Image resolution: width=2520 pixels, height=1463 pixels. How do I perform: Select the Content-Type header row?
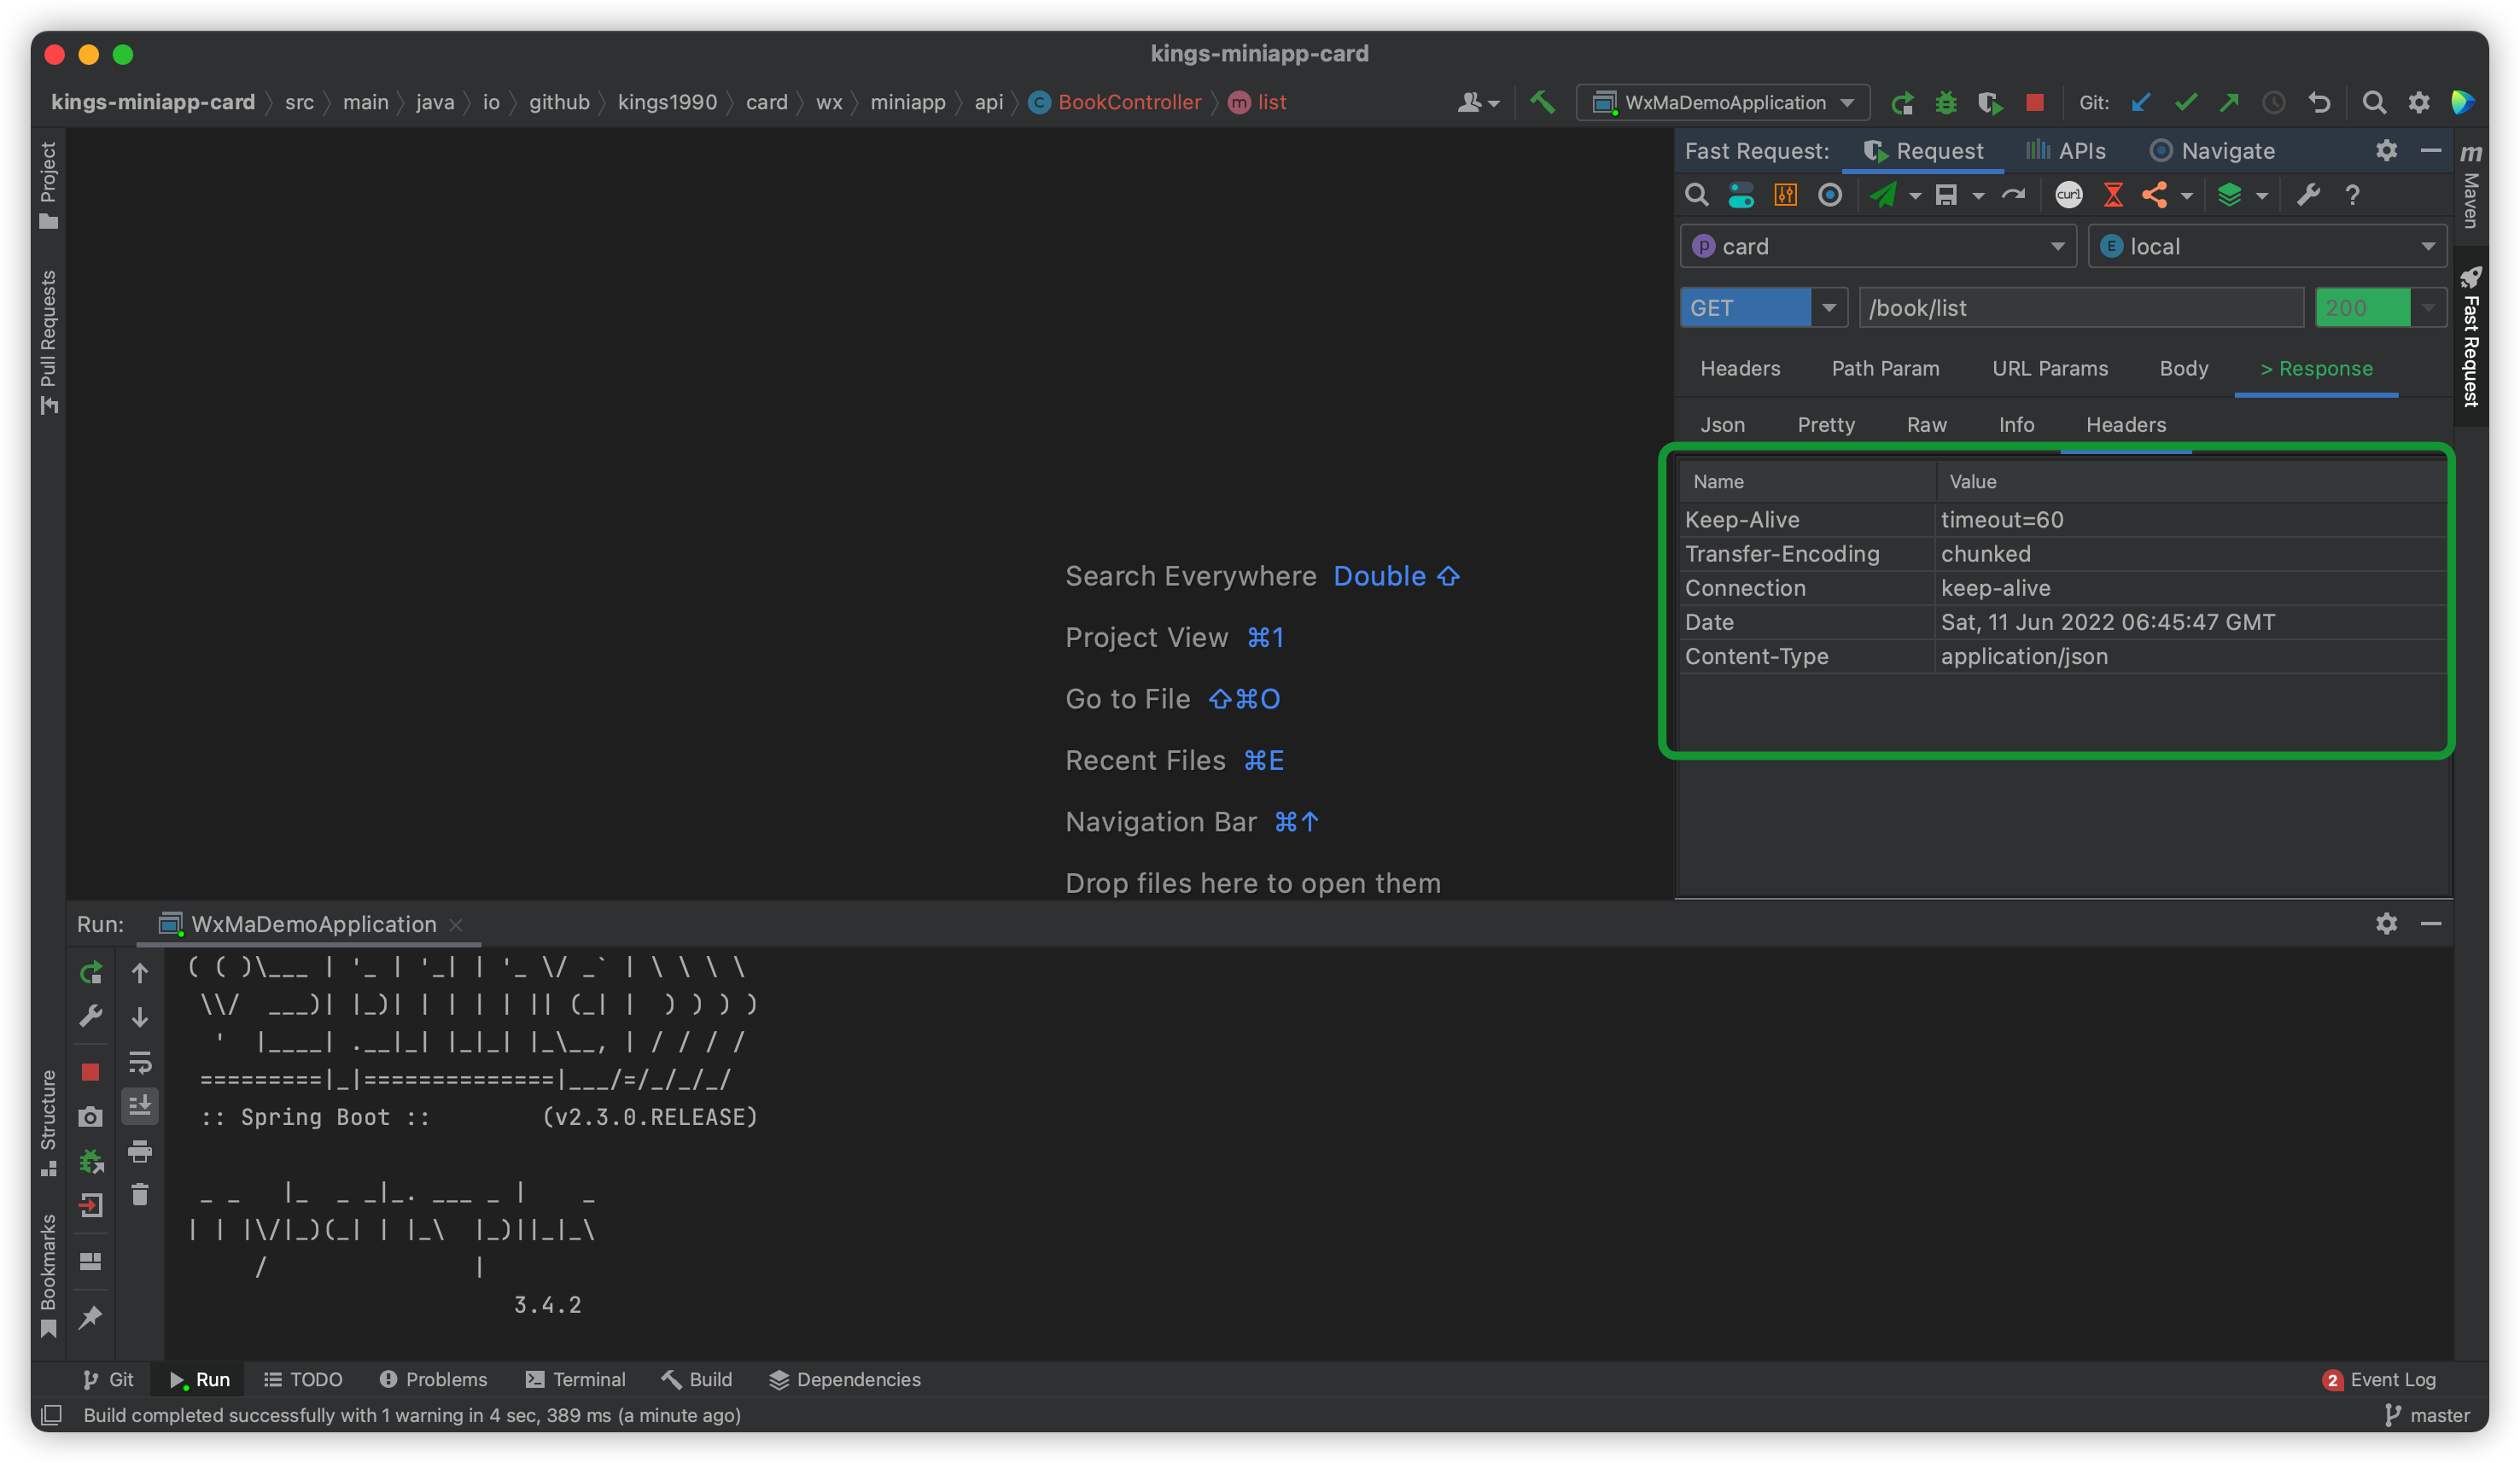[2062, 656]
